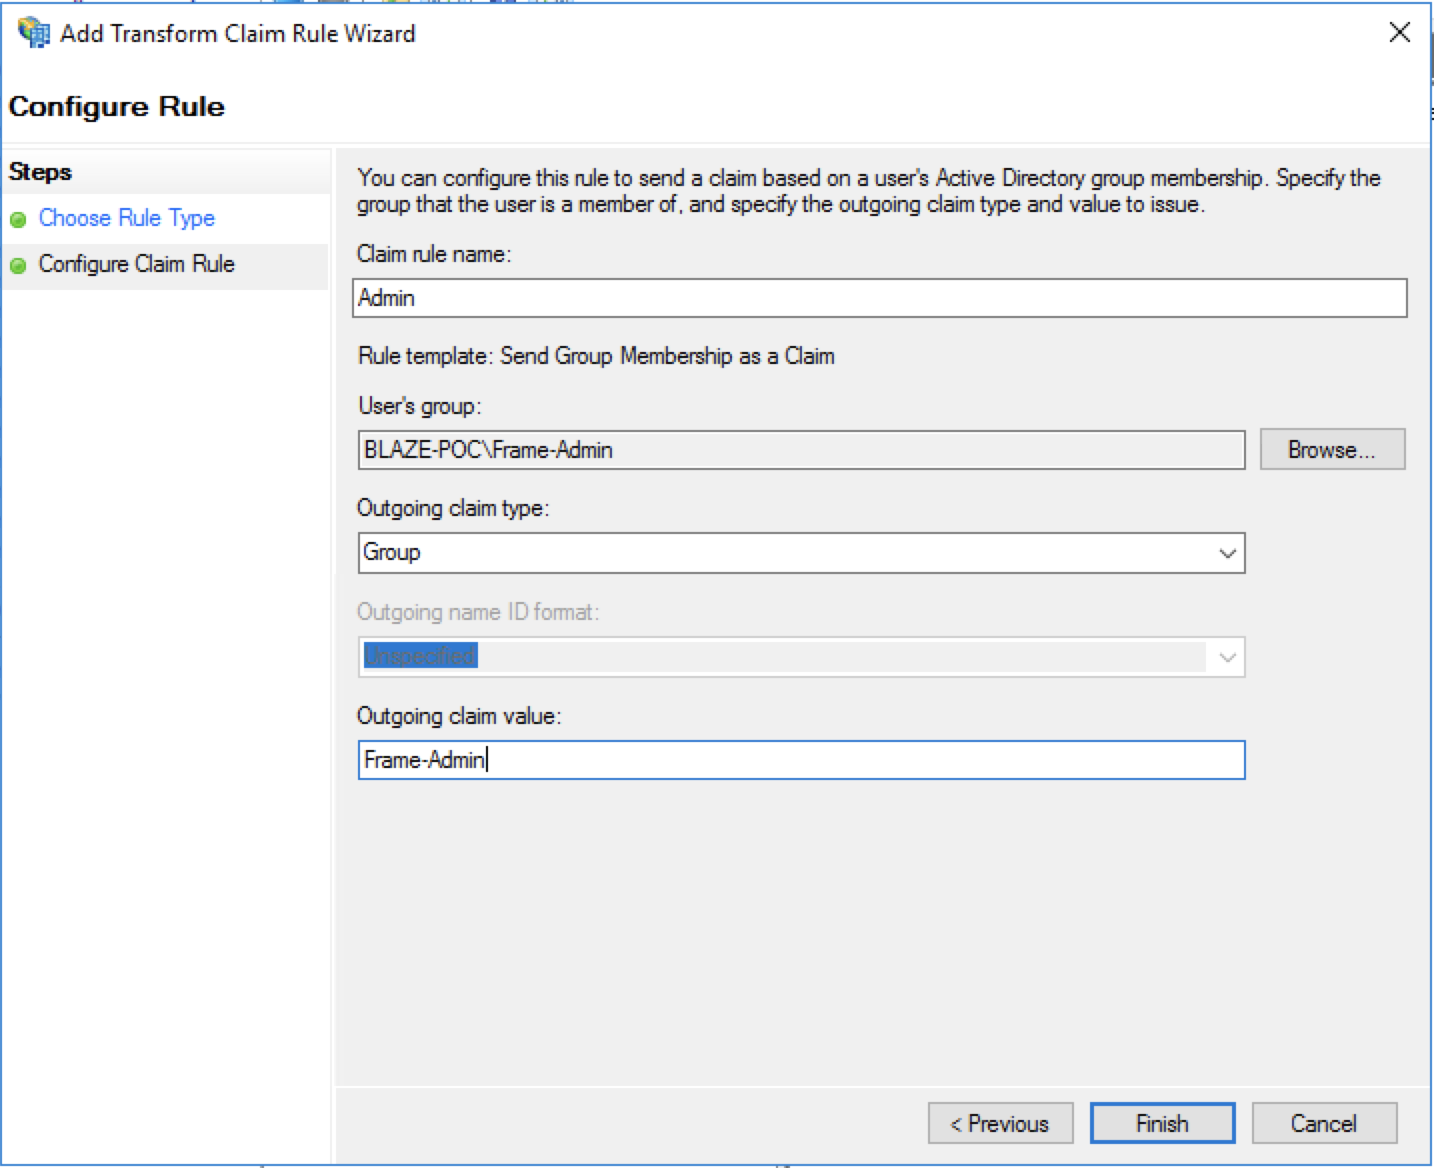Click Finish to save the claim rule
Viewport: 1434px width, 1168px height.
tap(1161, 1123)
